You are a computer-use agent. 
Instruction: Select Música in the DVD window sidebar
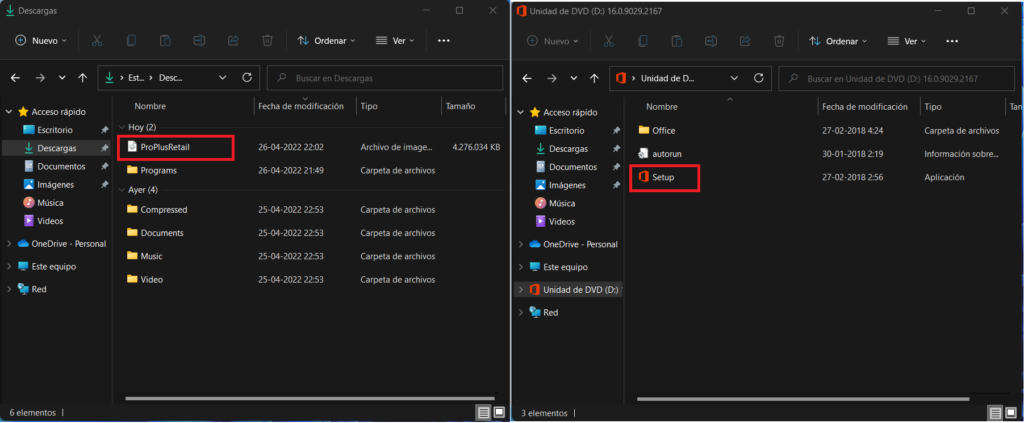coord(562,203)
